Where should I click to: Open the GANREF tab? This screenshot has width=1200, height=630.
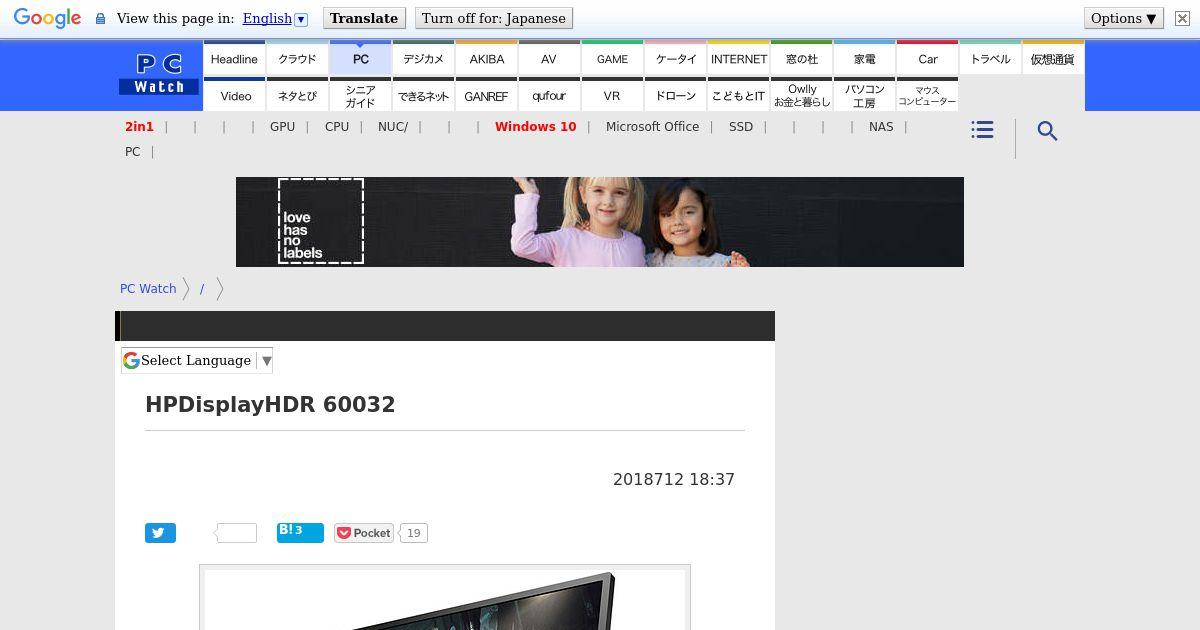[x=486, y=95]
